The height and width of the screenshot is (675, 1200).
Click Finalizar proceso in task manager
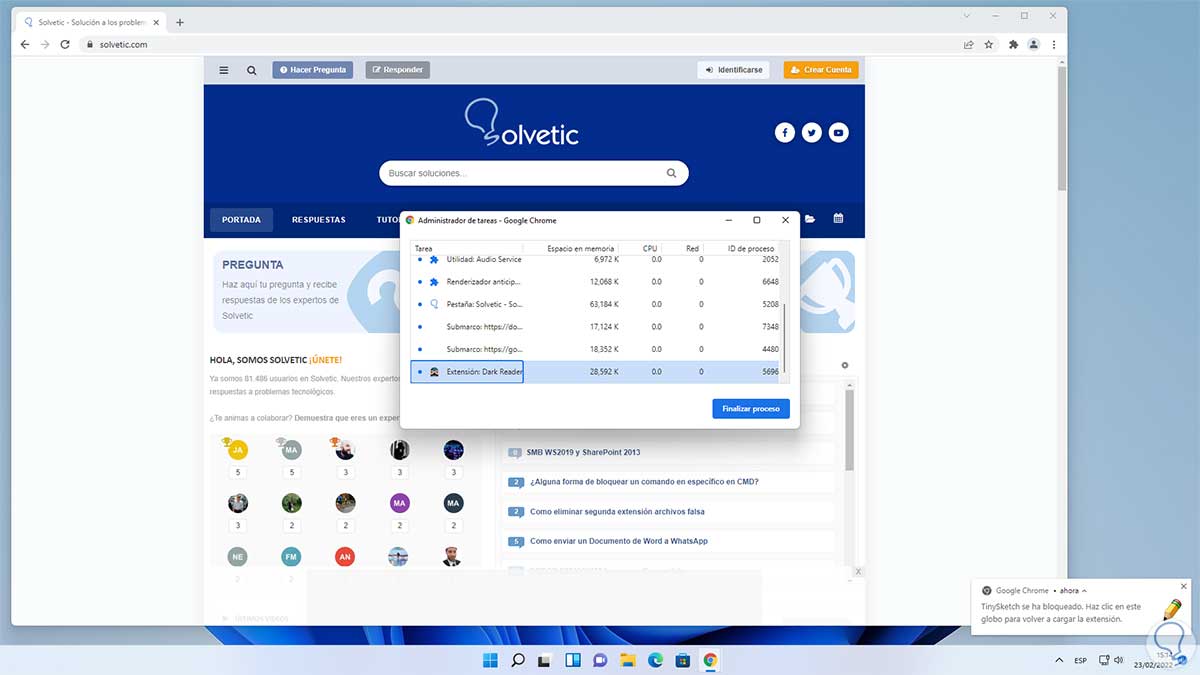tap(751, 409)
